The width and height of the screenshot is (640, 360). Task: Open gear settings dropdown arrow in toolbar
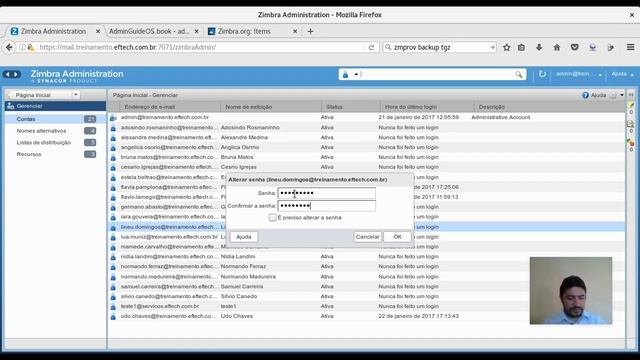point(622,95)
